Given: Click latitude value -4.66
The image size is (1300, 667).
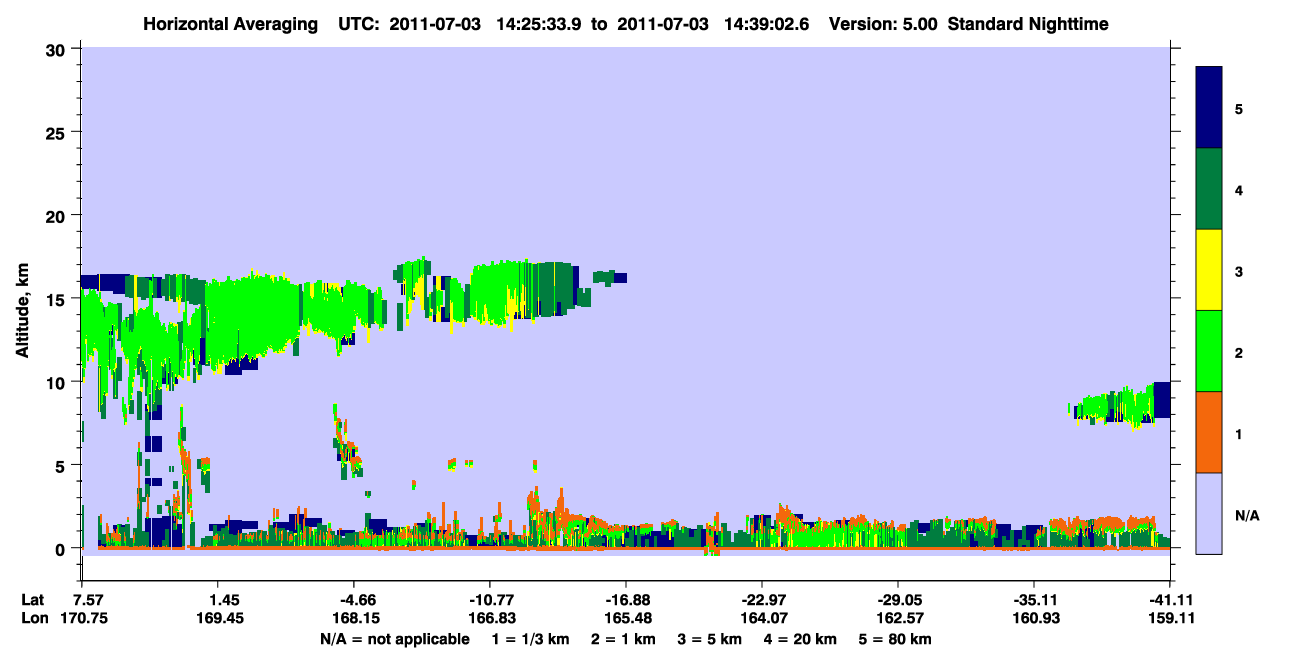Looking at the screenshot, I should (353, 600).
